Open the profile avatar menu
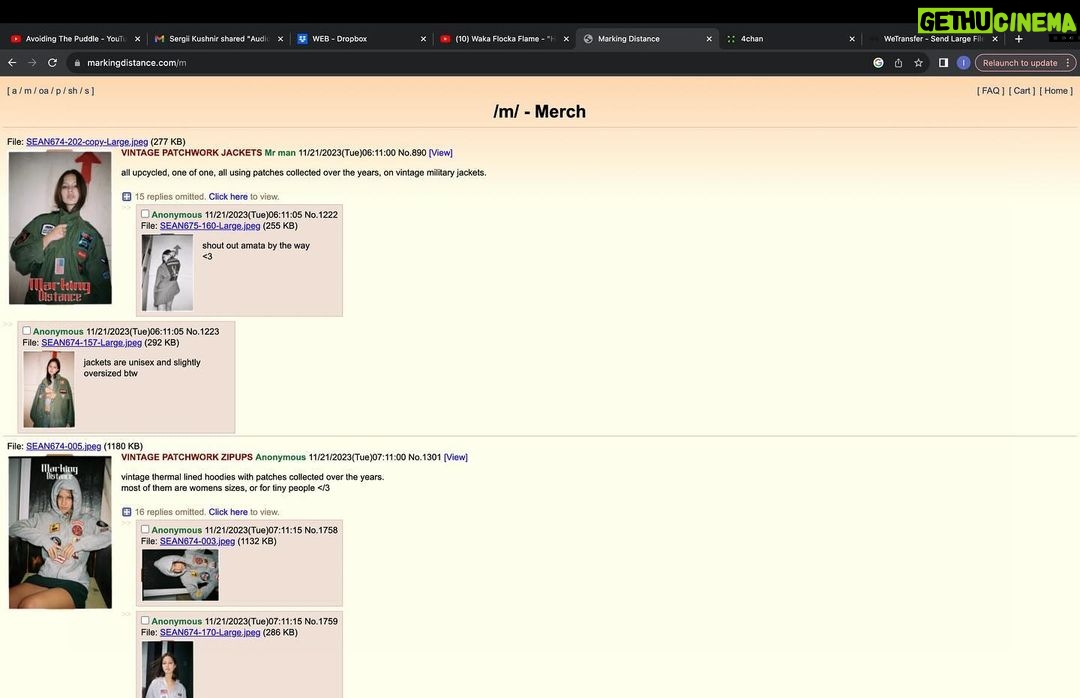Screen dimensions: 1080x698 [x=964, y=63]
